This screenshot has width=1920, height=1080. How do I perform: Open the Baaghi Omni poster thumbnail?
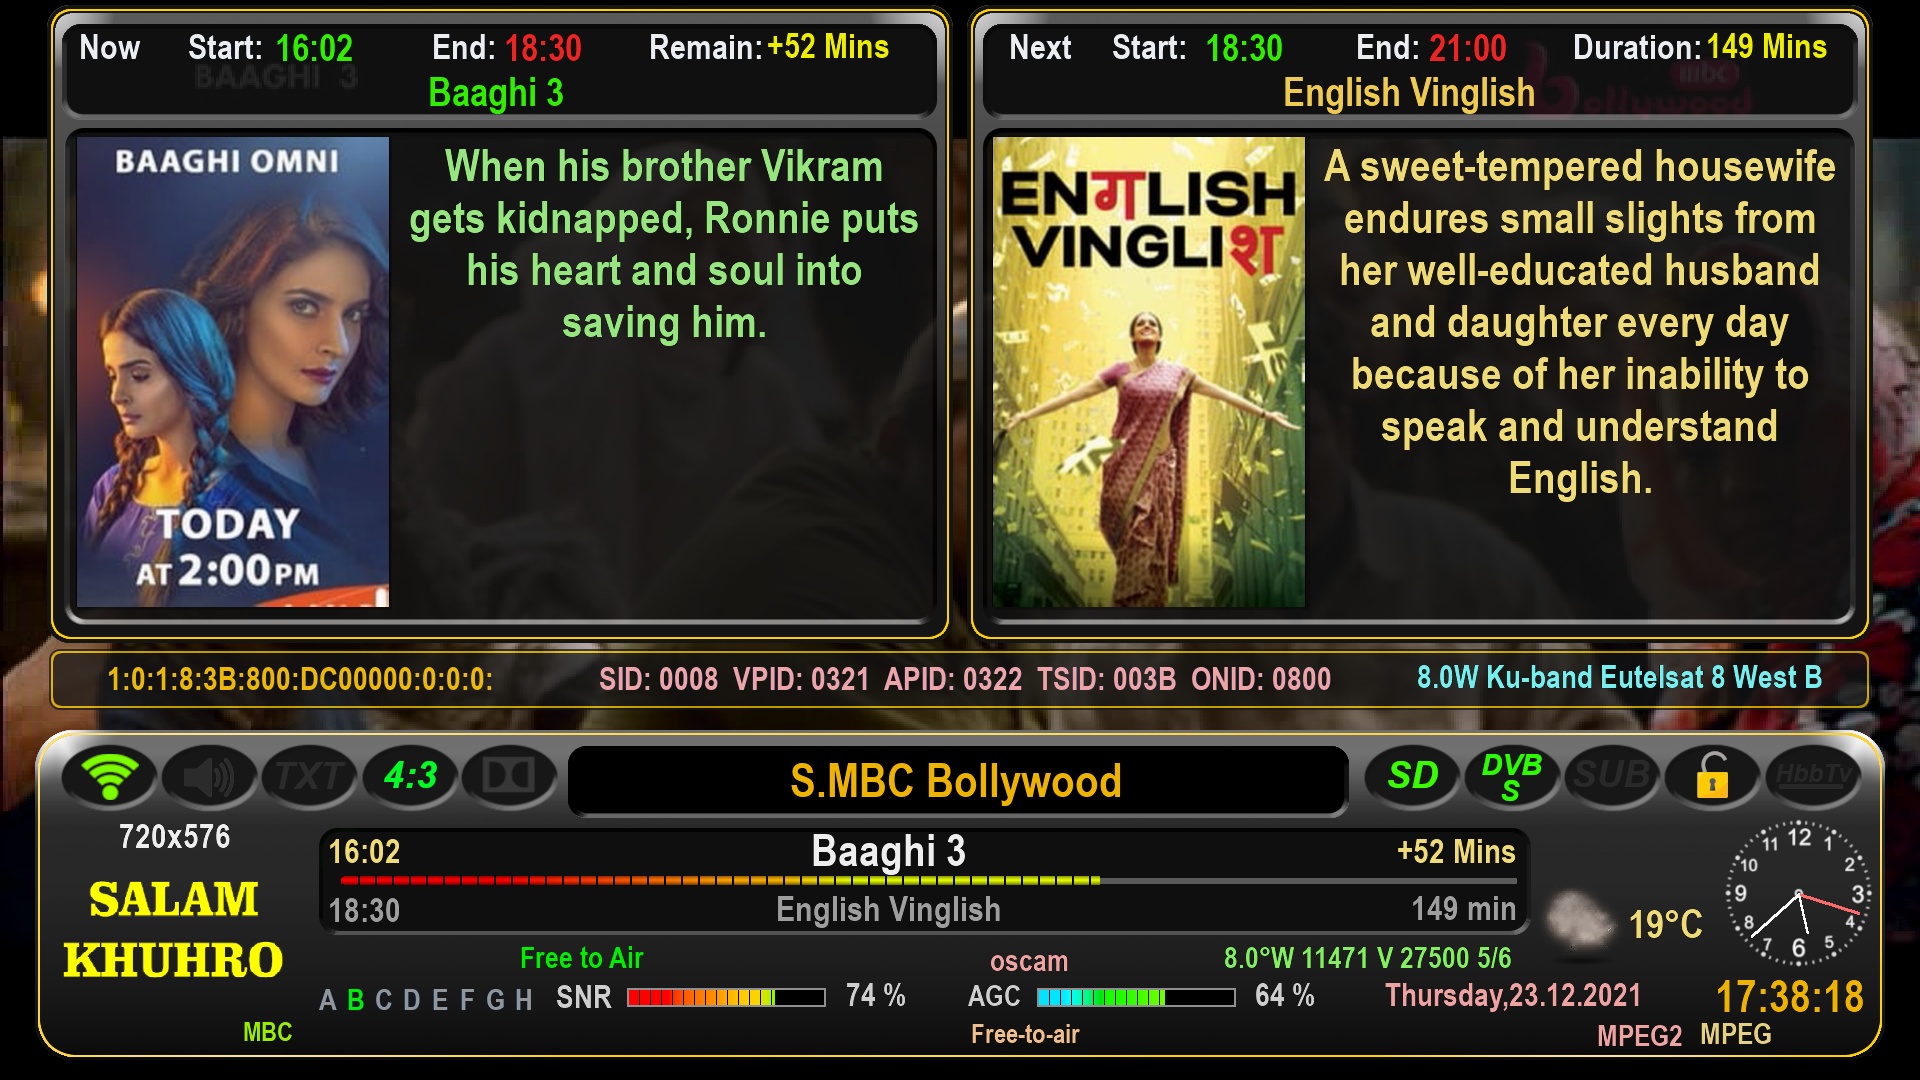pyautogui.click(x=233, y=372)
